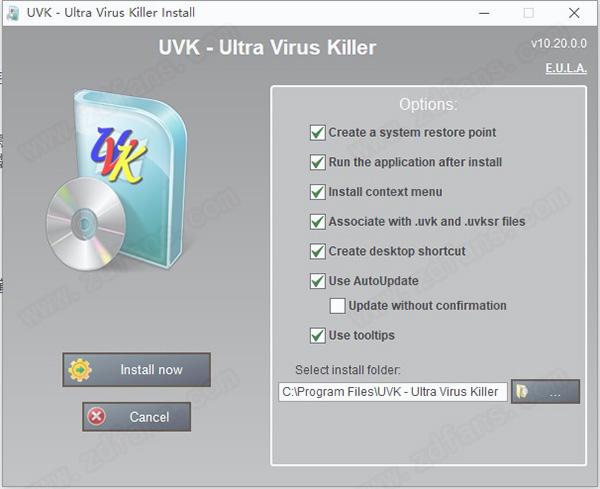Toggle Create desktop shortcut option
Viewport: 600px width, 489px height.
coord(318,251)
